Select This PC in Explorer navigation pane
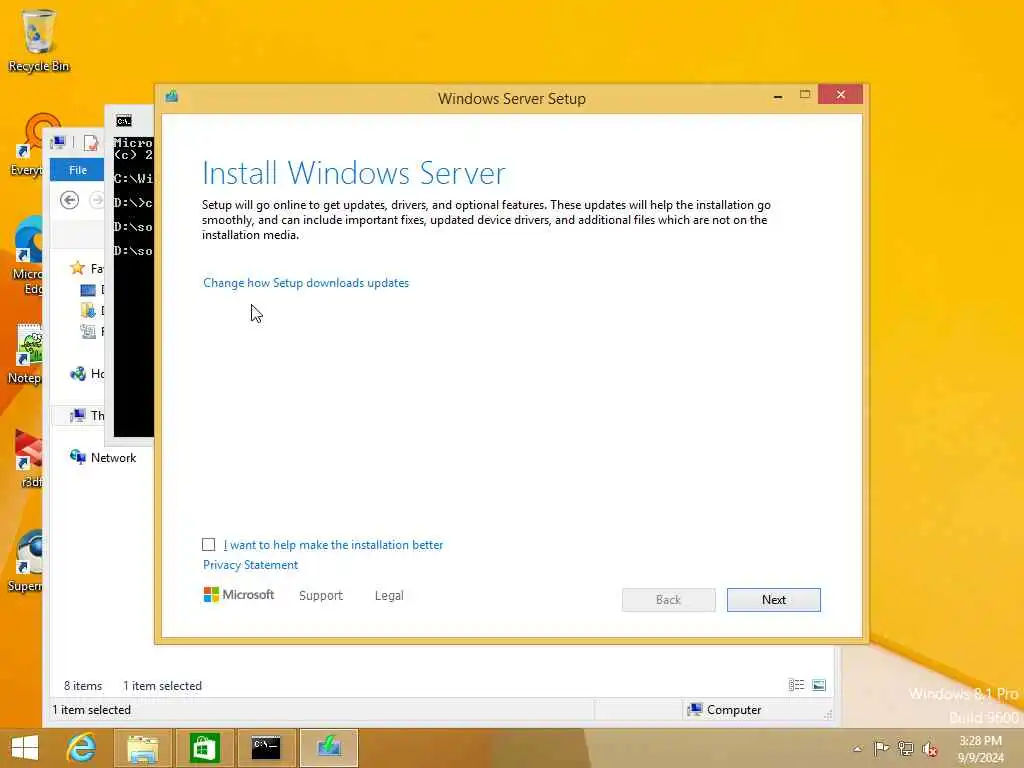1024x768 pixels. [x=88, y=415]
